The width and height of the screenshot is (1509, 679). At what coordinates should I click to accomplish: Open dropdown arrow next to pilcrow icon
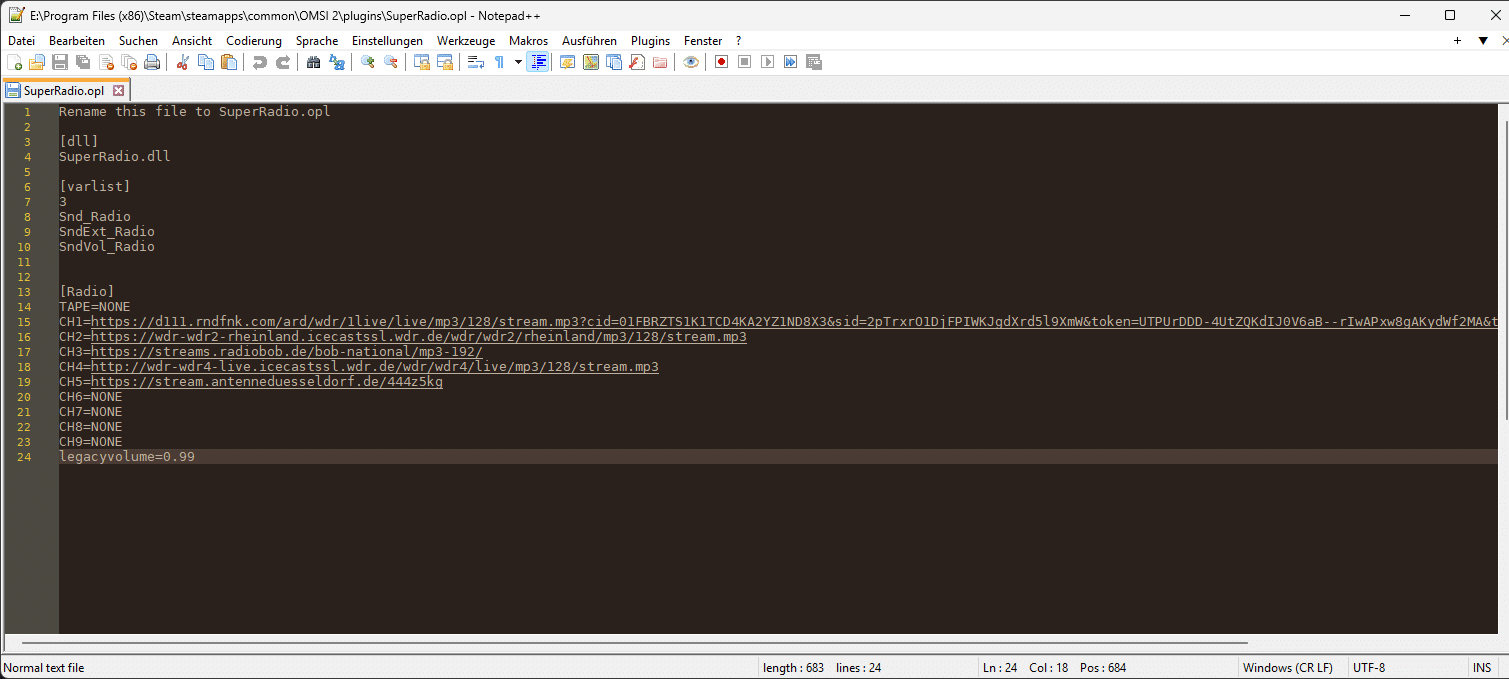tap(518, 62)
